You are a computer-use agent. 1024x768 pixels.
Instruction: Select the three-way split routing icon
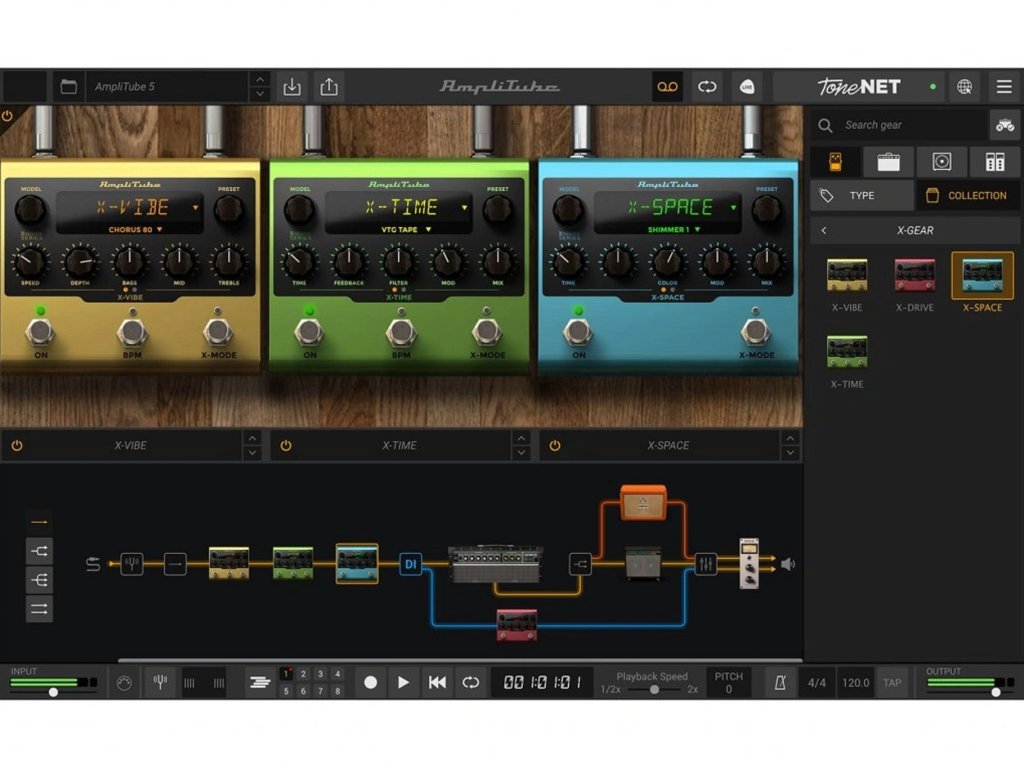[39, 580]
